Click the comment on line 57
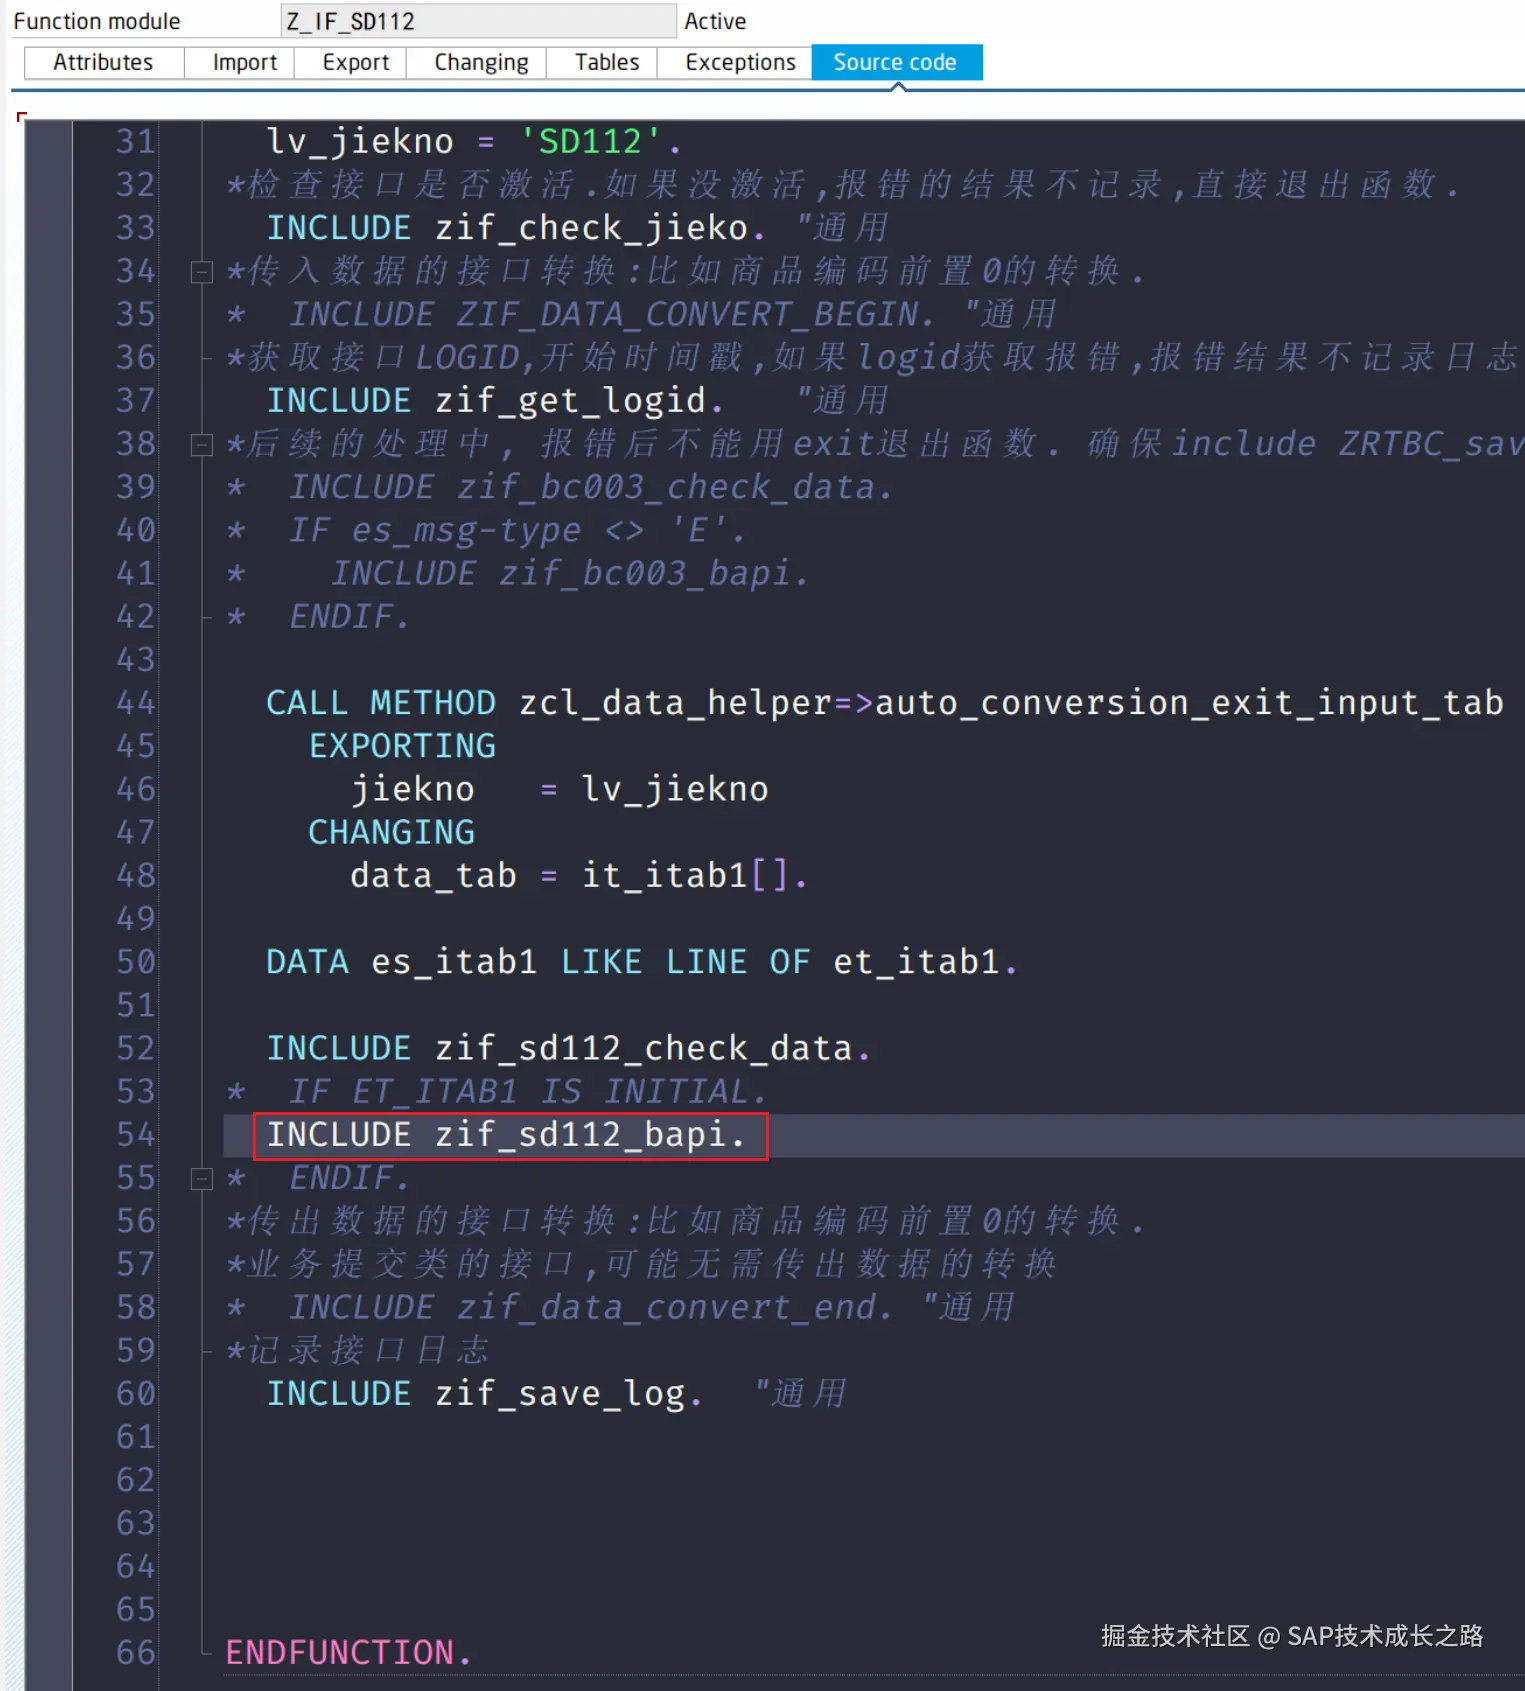This screenshot has height=1691, width=1525. (641, 1264)
